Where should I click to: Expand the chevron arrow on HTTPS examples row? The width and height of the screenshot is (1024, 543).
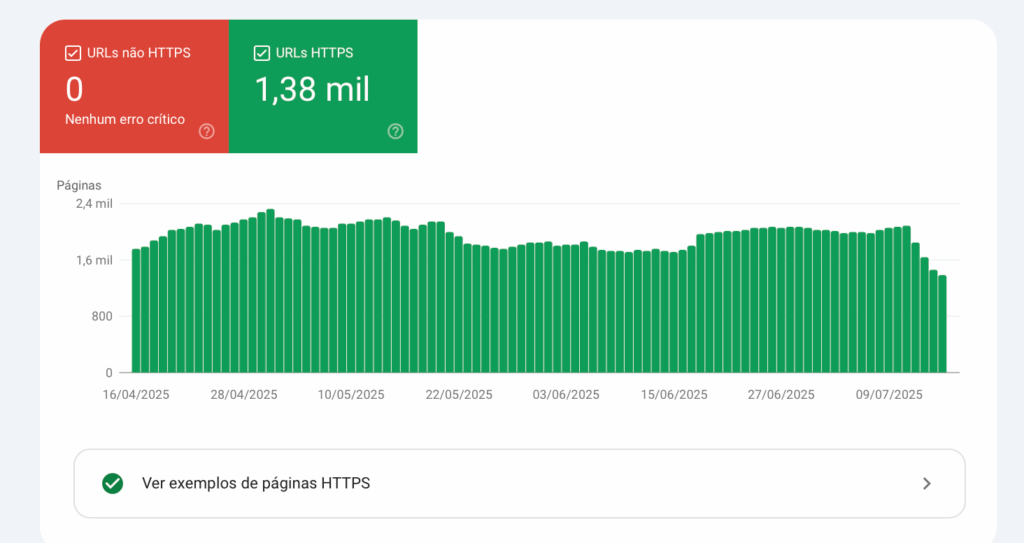[x=926, y=484]
